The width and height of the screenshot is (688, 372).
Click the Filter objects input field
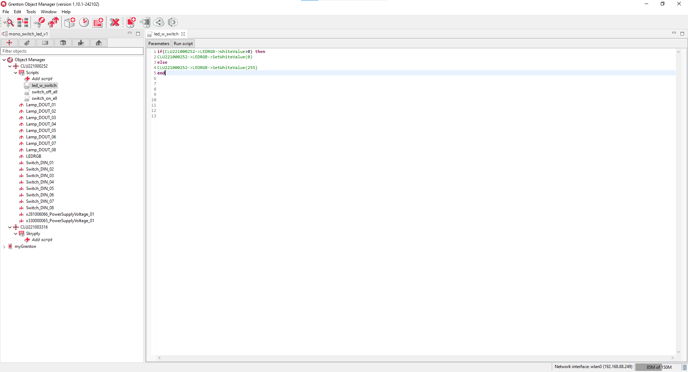point(72,51)
